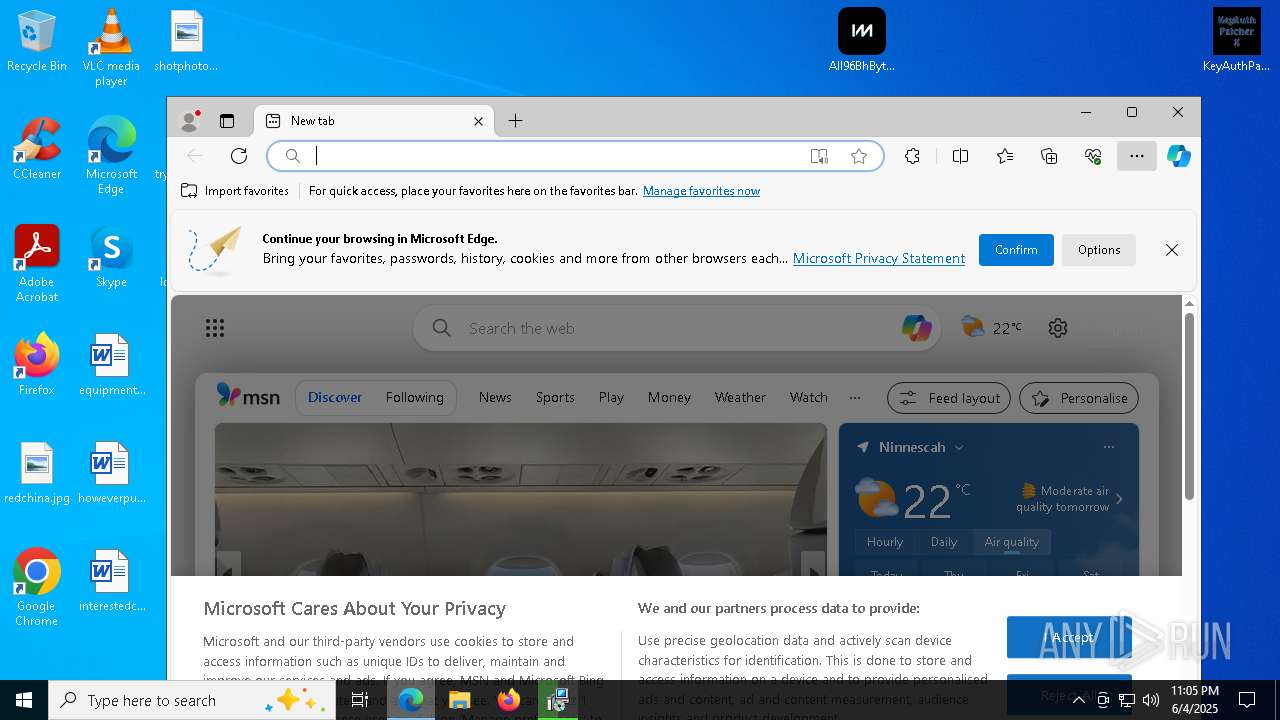Open weather card more options menu
The height and width of the screenshot is (720, 1280).
(x=1108, y=447)
